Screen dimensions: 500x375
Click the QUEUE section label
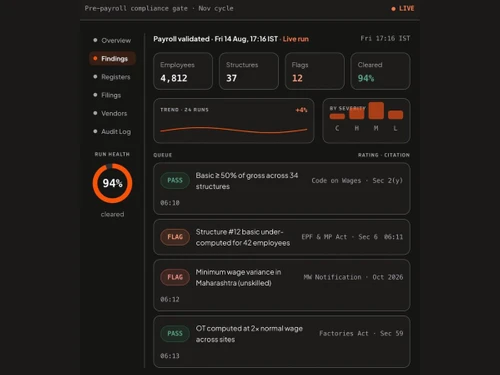click(163, 155)
